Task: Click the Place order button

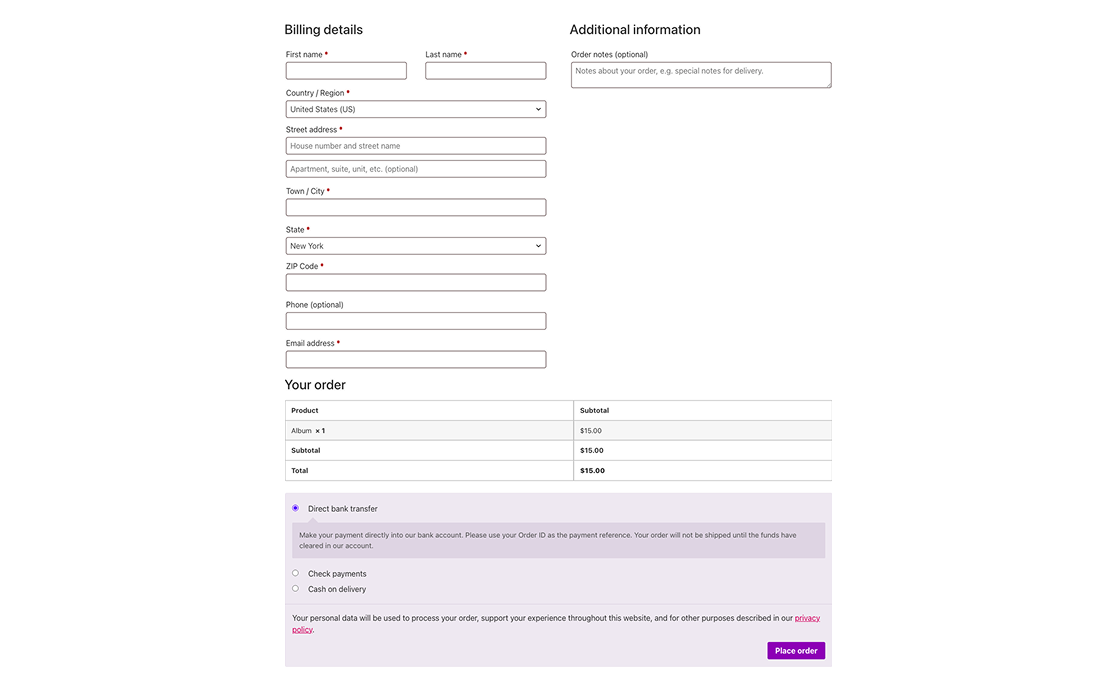Action: [x=795, y=650]
